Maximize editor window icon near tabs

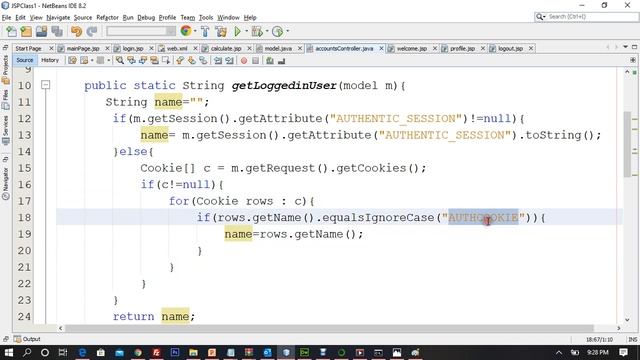pos(634,47)
